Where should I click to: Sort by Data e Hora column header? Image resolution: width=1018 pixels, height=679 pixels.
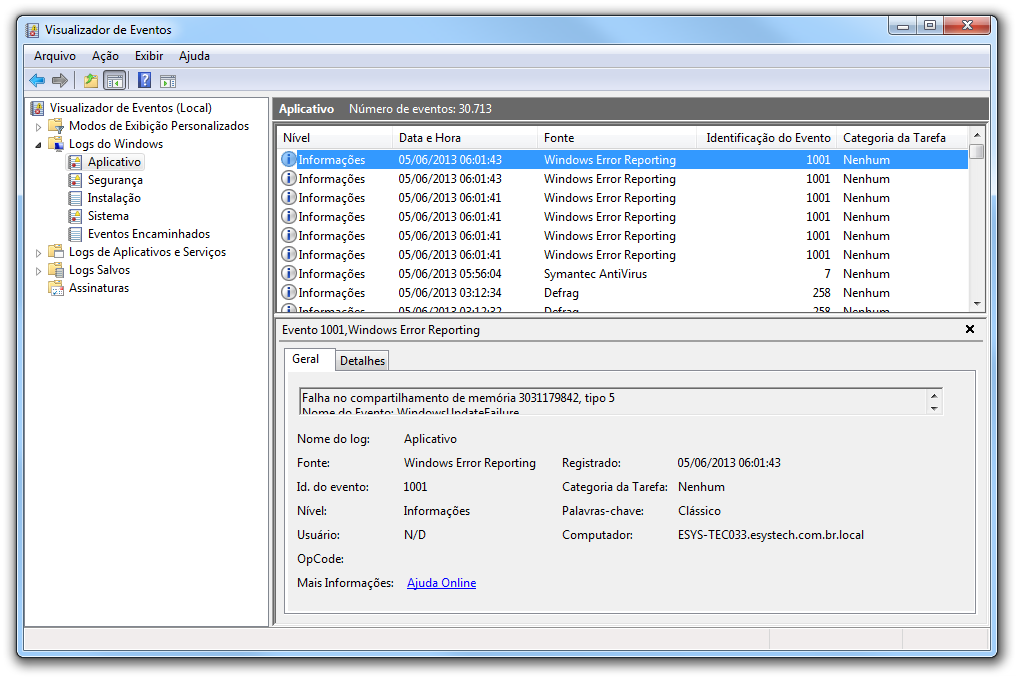[465, 138]
